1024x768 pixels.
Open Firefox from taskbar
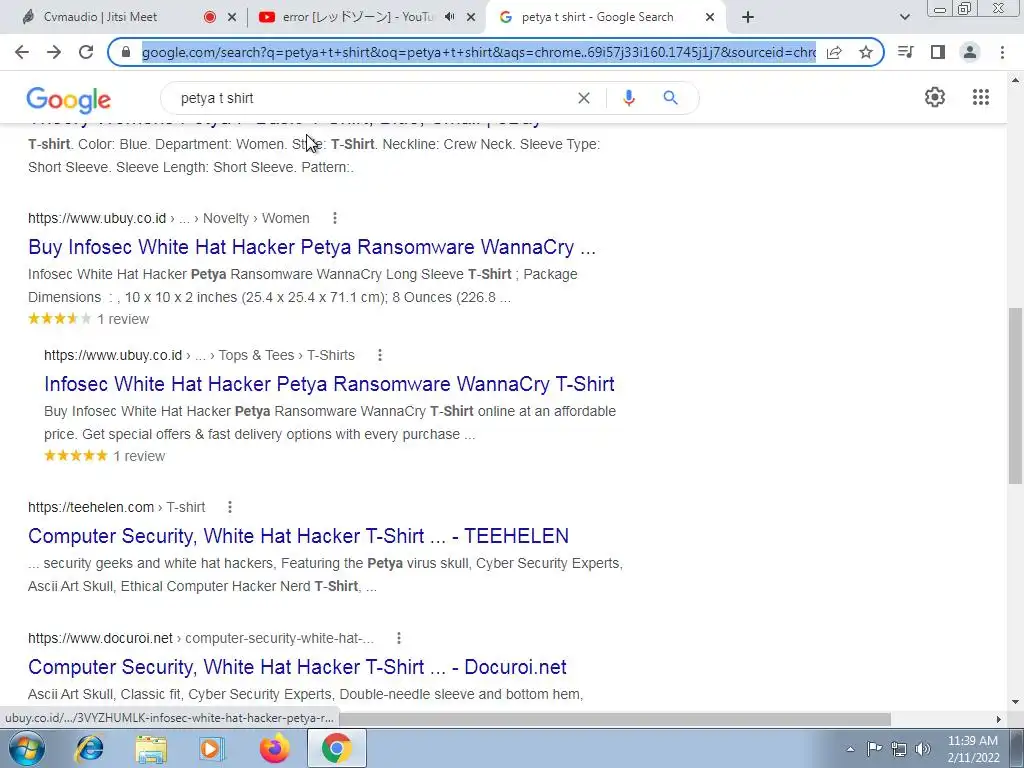click(274, 748)
